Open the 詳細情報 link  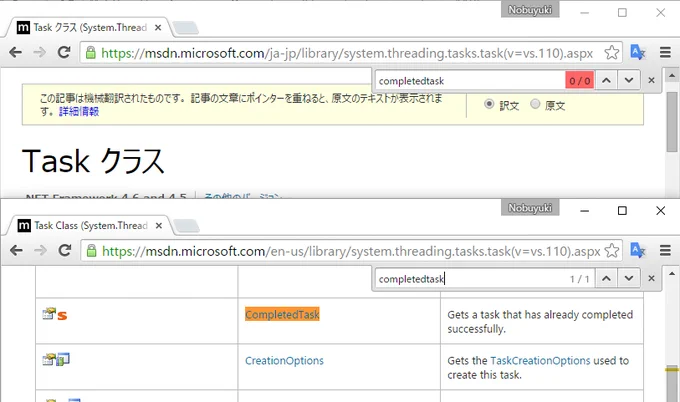(79, 111)
